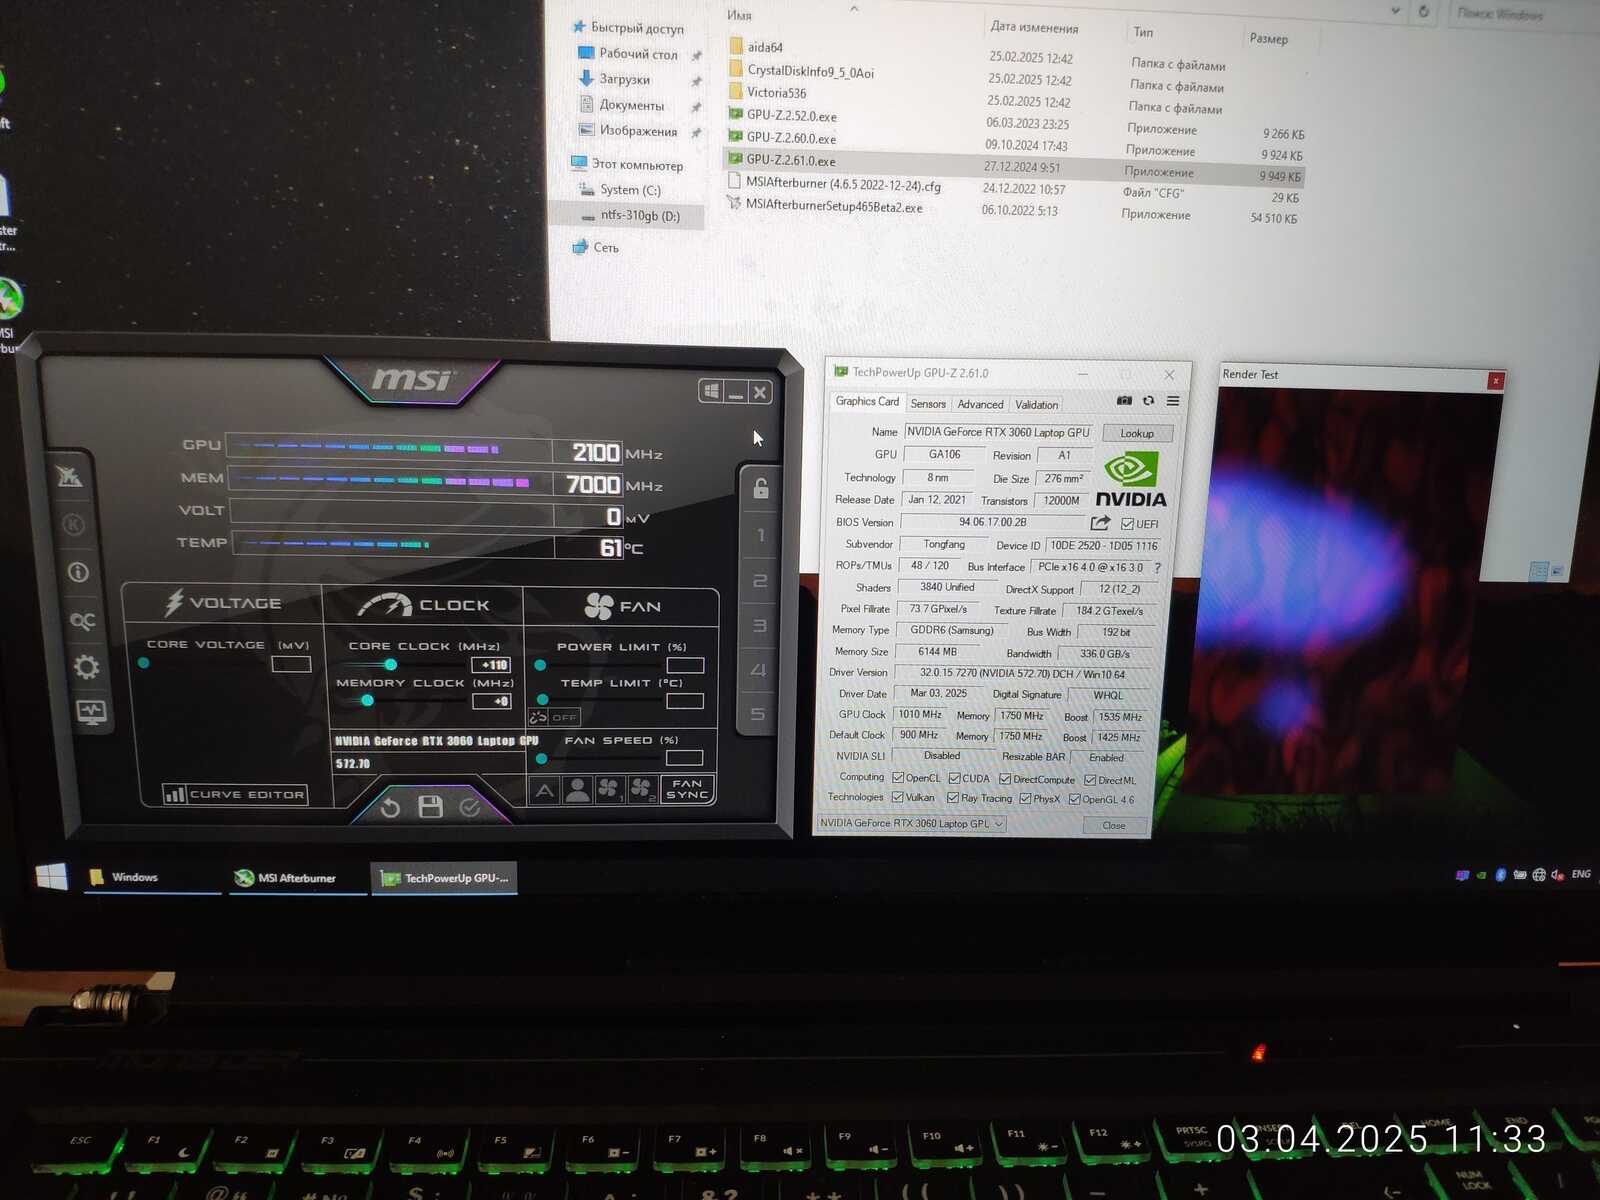Open the information icon in Afterburner sidebar
1600x1200 pixels.
[78, 572]
